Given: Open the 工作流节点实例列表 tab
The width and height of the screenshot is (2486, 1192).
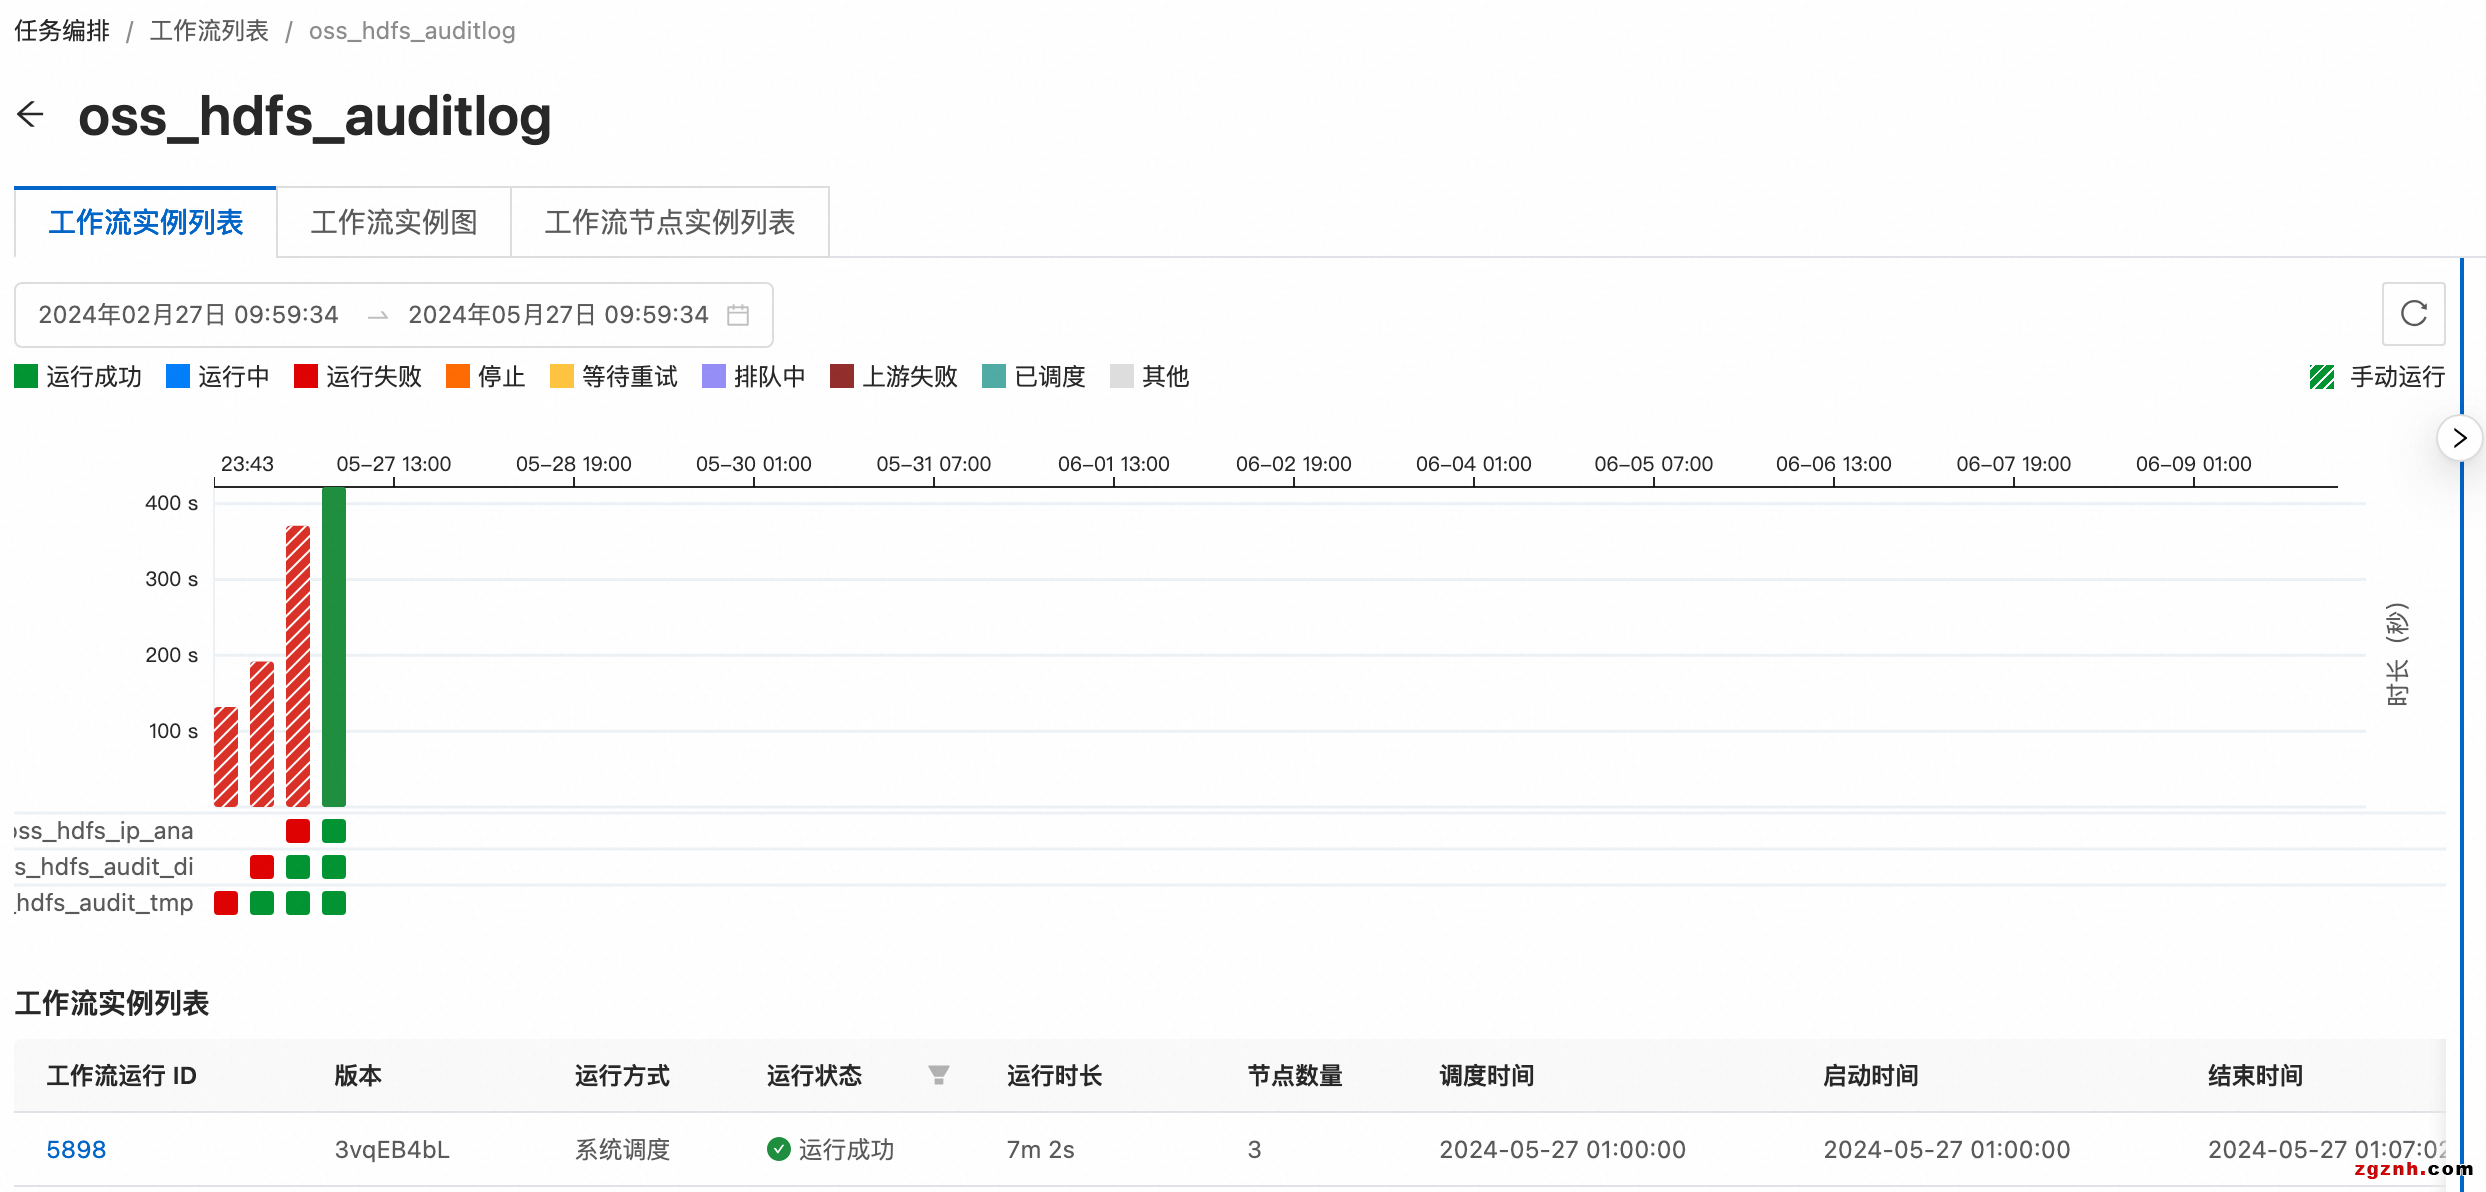Looking at the screenshot, I should point(669,222).
